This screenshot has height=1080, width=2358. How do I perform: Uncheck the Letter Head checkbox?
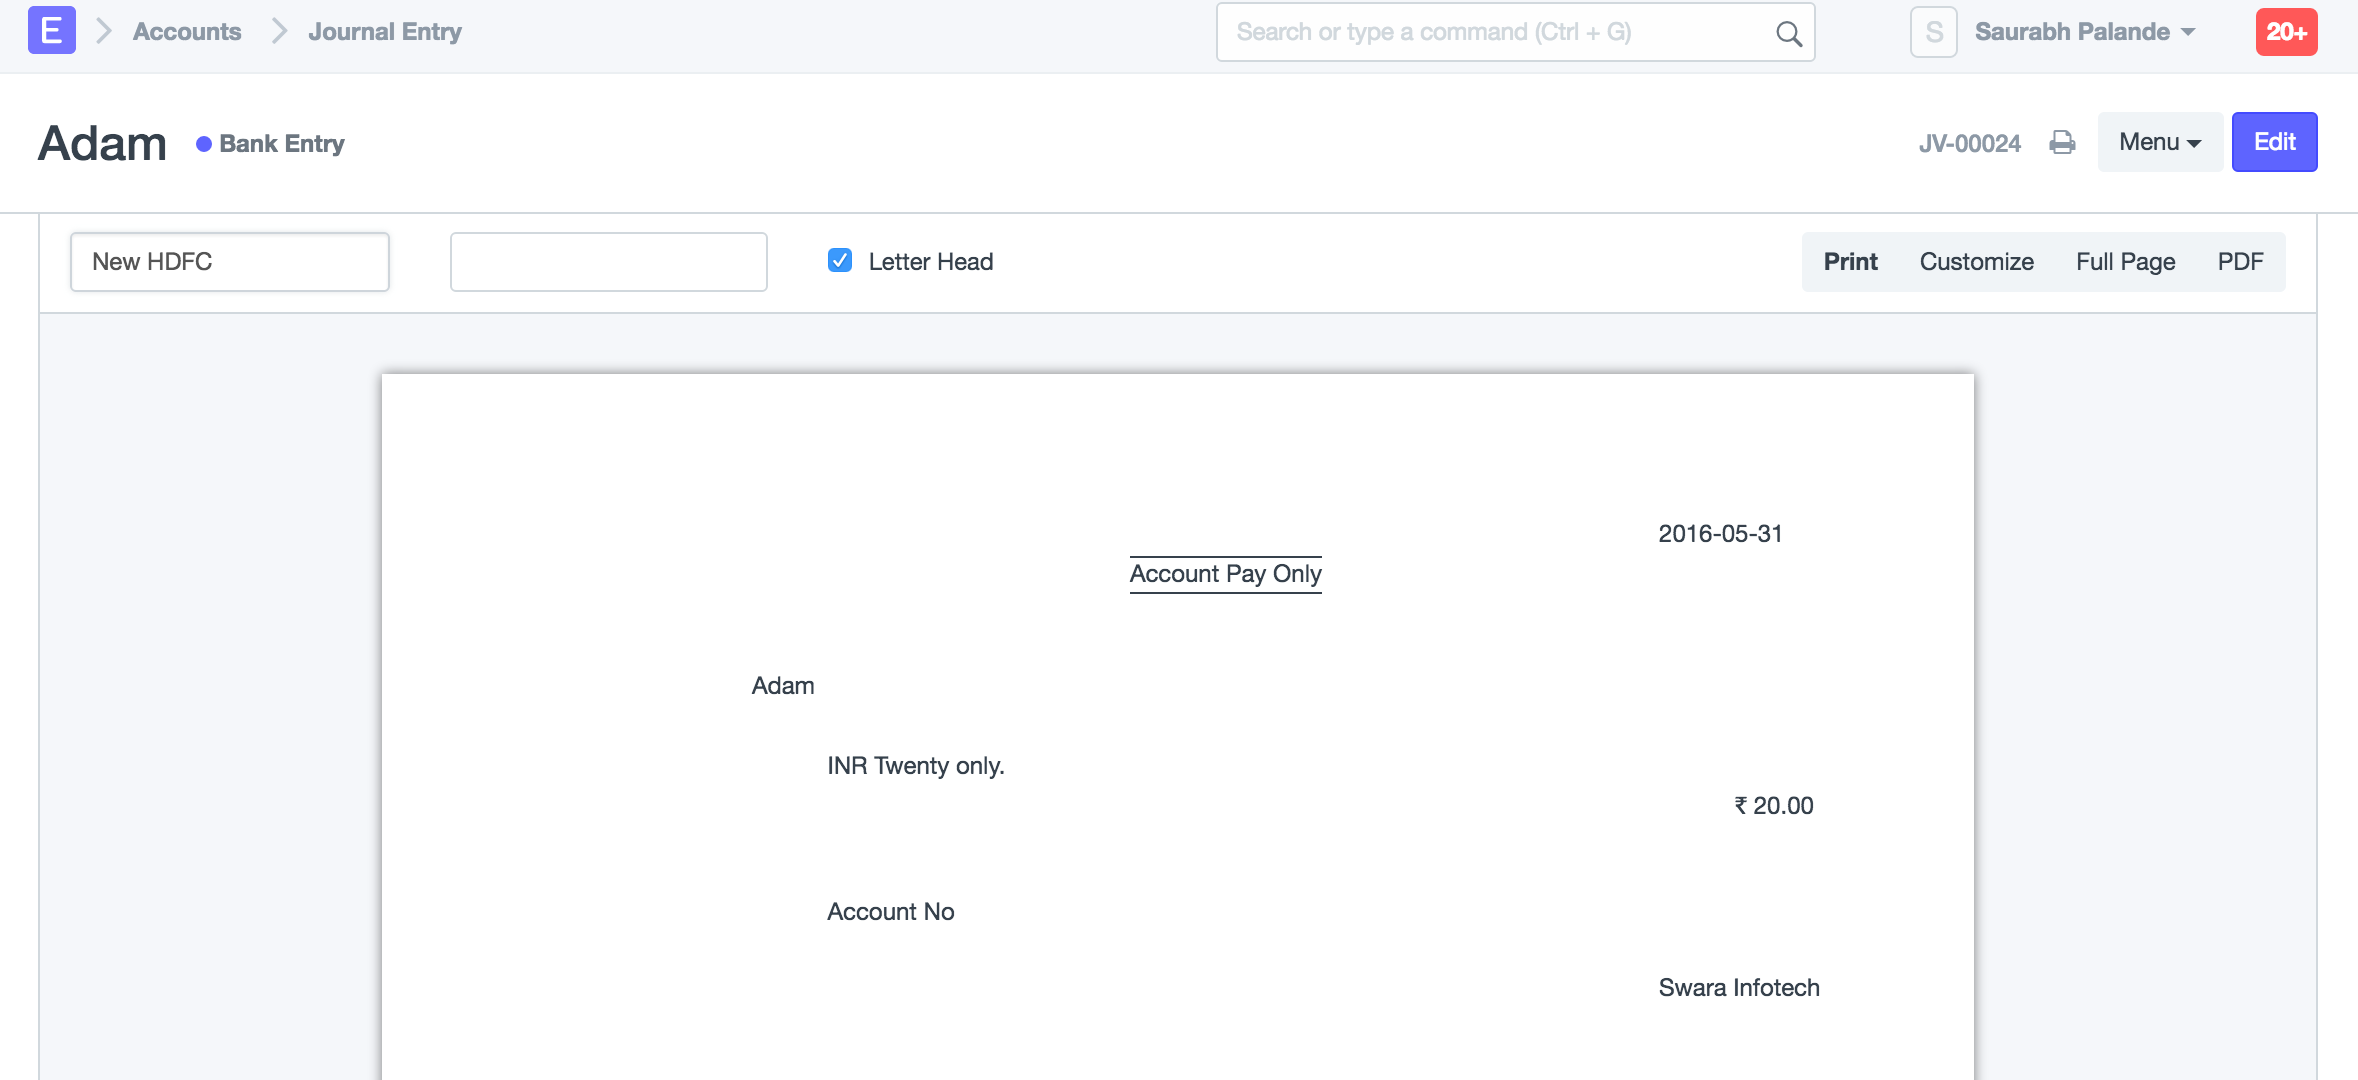point(840,261)
